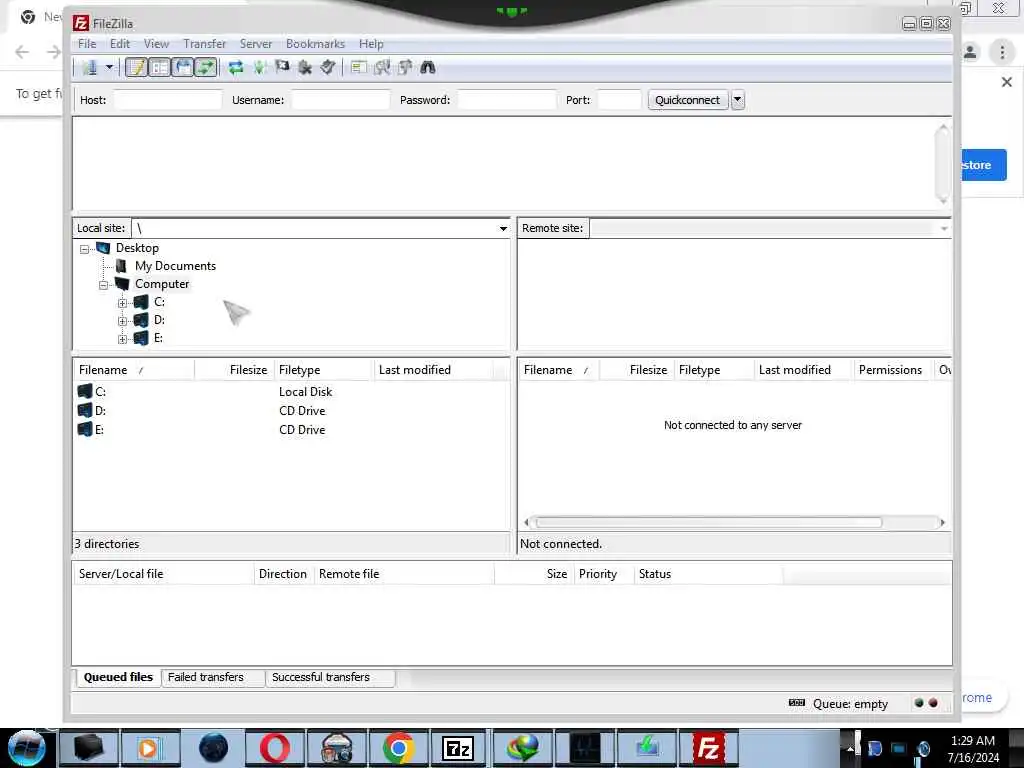Click the binoculars file search icon

coord(428,67)
